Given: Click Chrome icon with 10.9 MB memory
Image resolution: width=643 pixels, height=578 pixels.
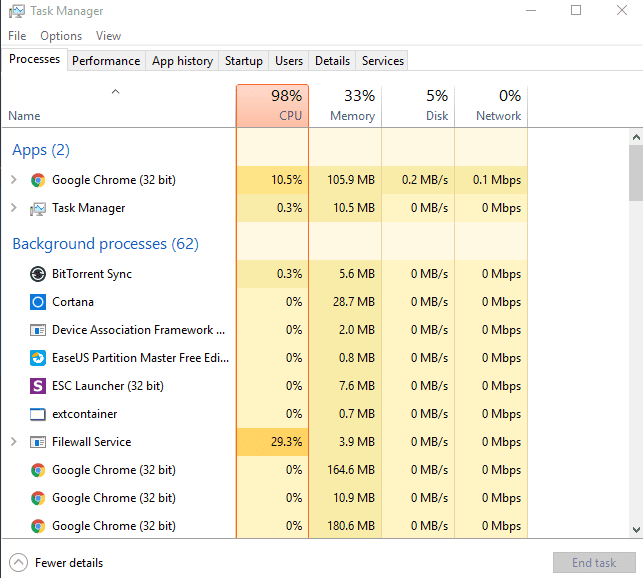Looking at the screenshot, I should coord(38,498).
